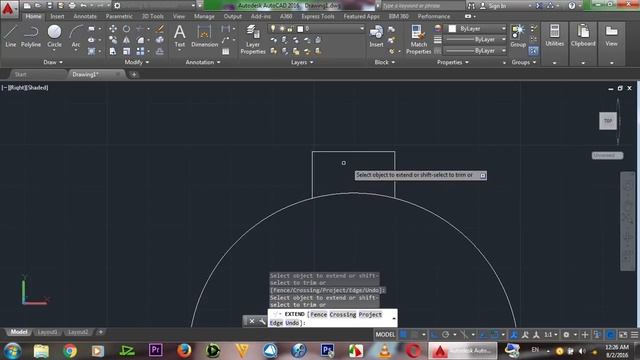Click the object color swatch in Properties
This screenshot has height=360, width=640.
[452, 29]
